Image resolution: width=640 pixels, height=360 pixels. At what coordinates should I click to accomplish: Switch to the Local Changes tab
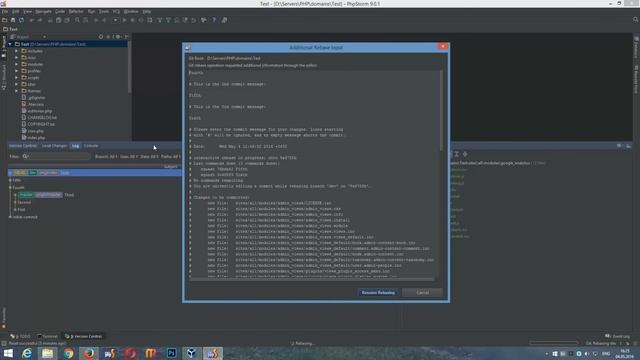click(x=54, y=146)
